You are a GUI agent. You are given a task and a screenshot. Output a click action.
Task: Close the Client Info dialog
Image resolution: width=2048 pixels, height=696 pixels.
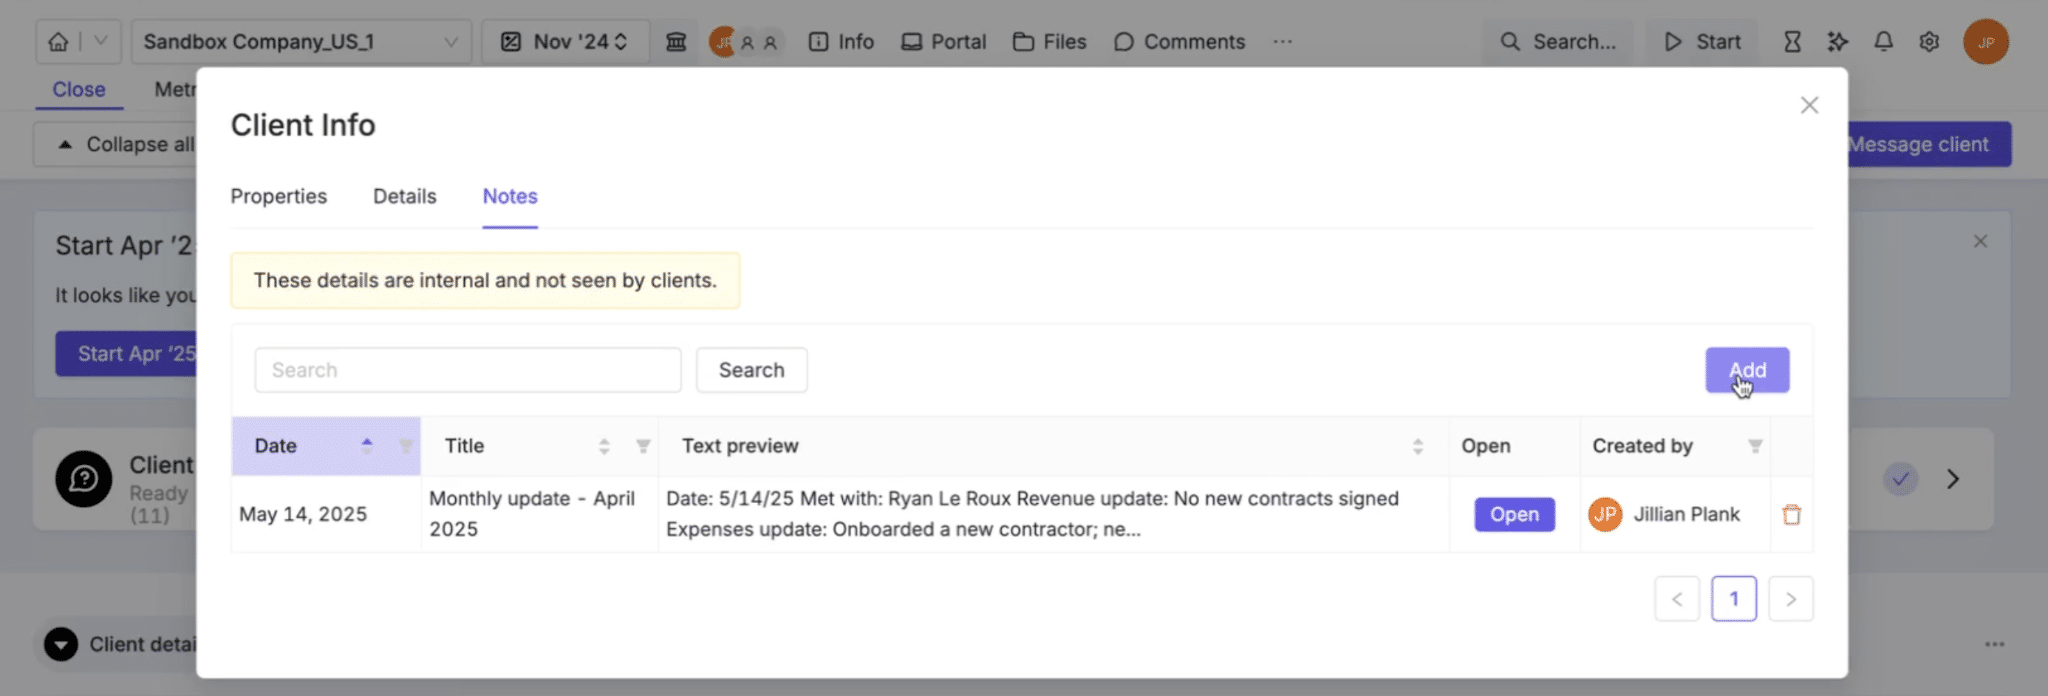point(1809,105)
